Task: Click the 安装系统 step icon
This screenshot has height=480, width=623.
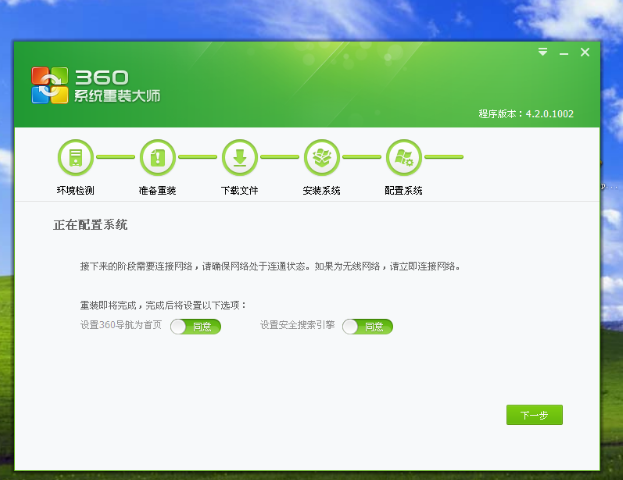Action: pos(322,157)
